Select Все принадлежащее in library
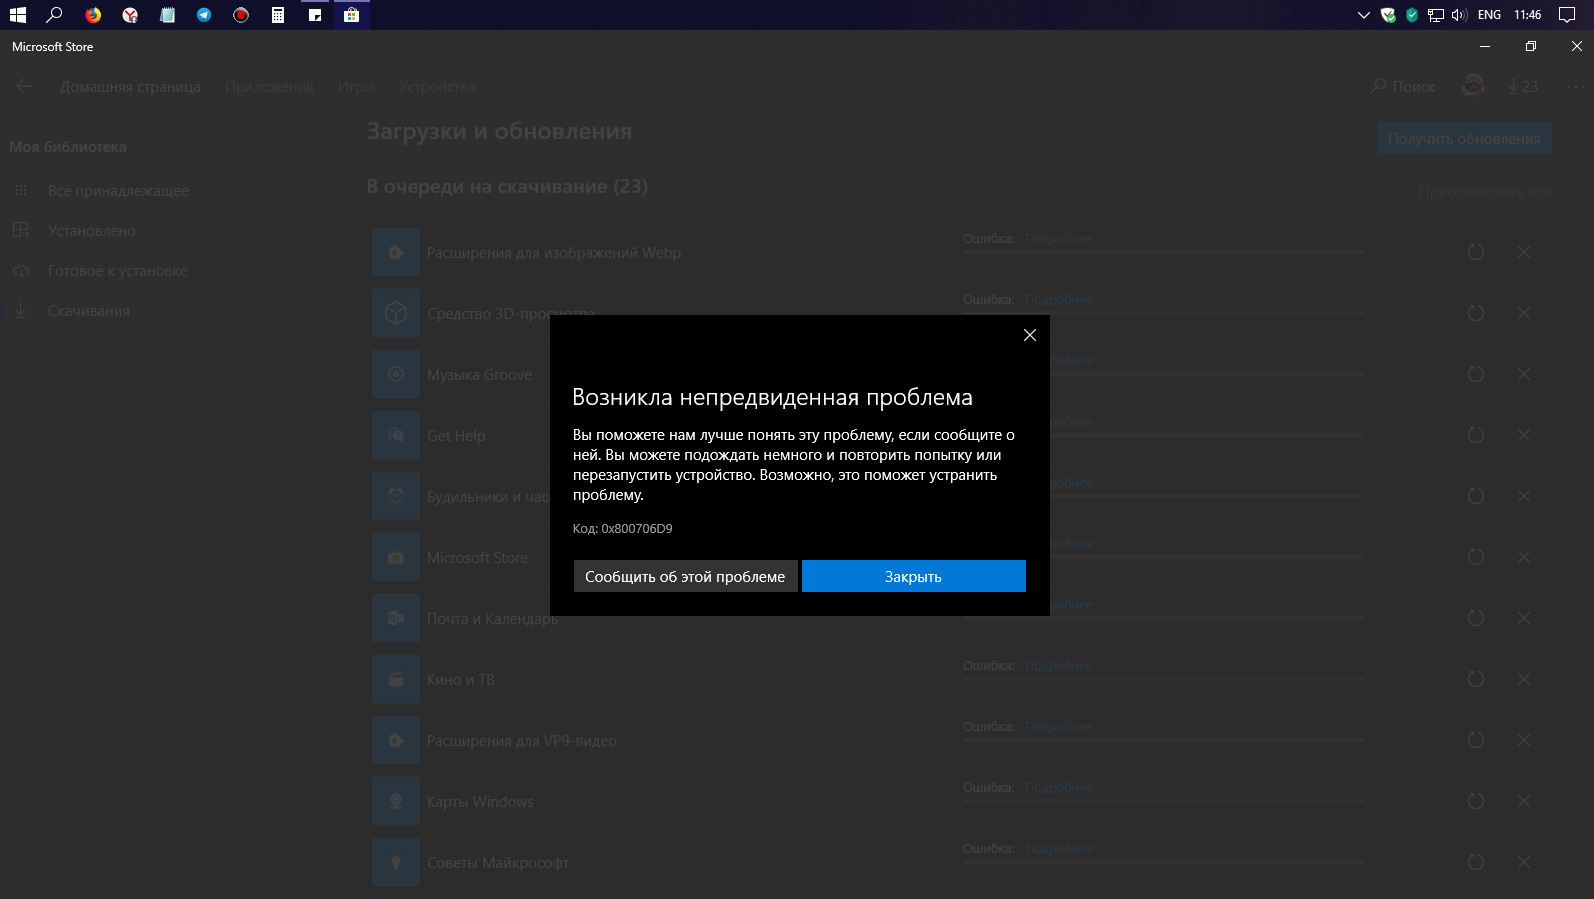Viewport: 1594px width, 899px height. 118,190
